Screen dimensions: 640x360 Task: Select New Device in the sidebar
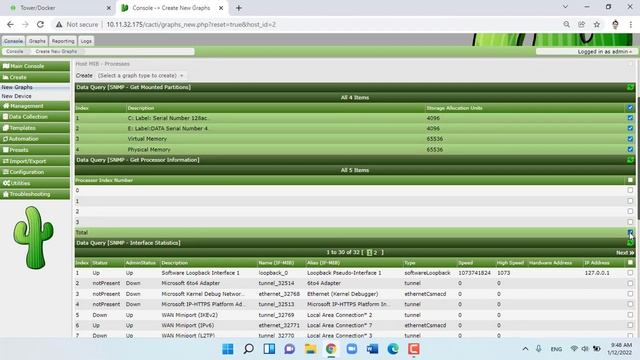[x=16, y=96]
